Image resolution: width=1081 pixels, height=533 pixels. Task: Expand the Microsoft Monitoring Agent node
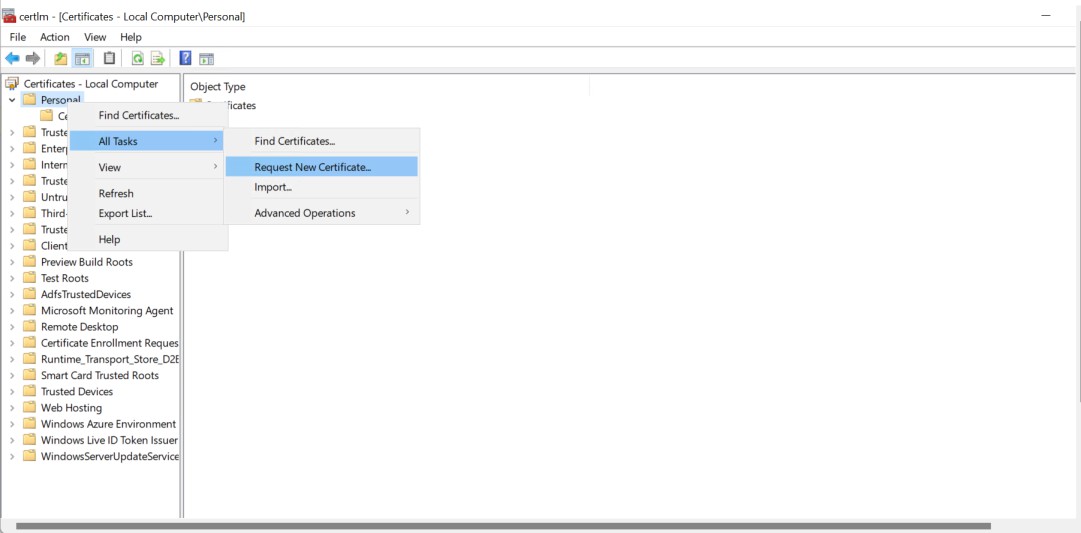[12, 310]
